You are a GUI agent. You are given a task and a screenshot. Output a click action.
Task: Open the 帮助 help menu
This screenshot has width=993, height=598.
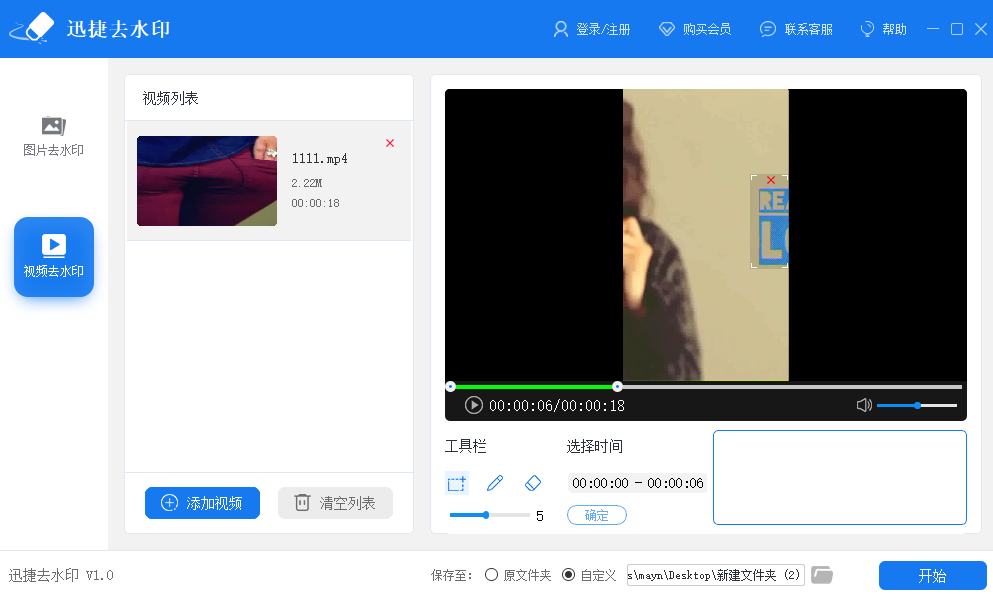pos(883,29)
